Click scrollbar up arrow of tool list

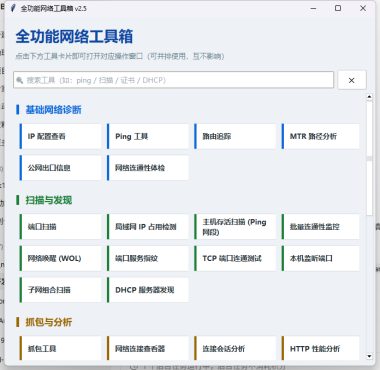point(369,97)
